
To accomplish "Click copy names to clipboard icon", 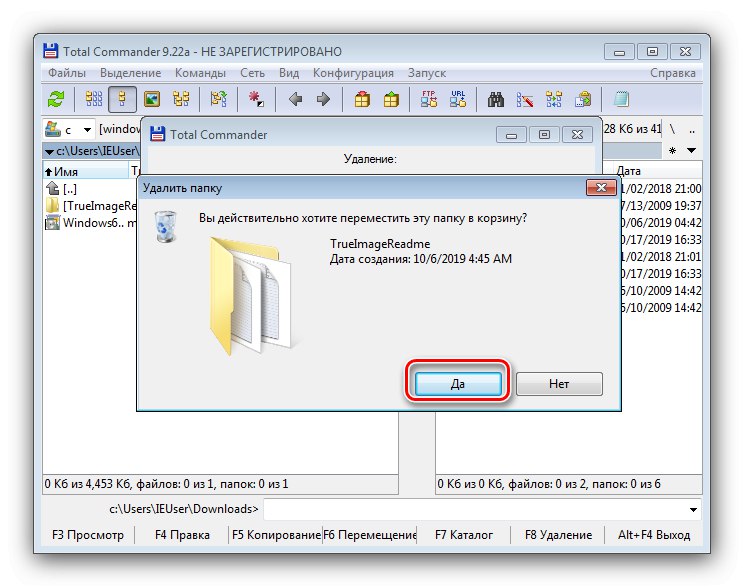I will tap(583, 99).
